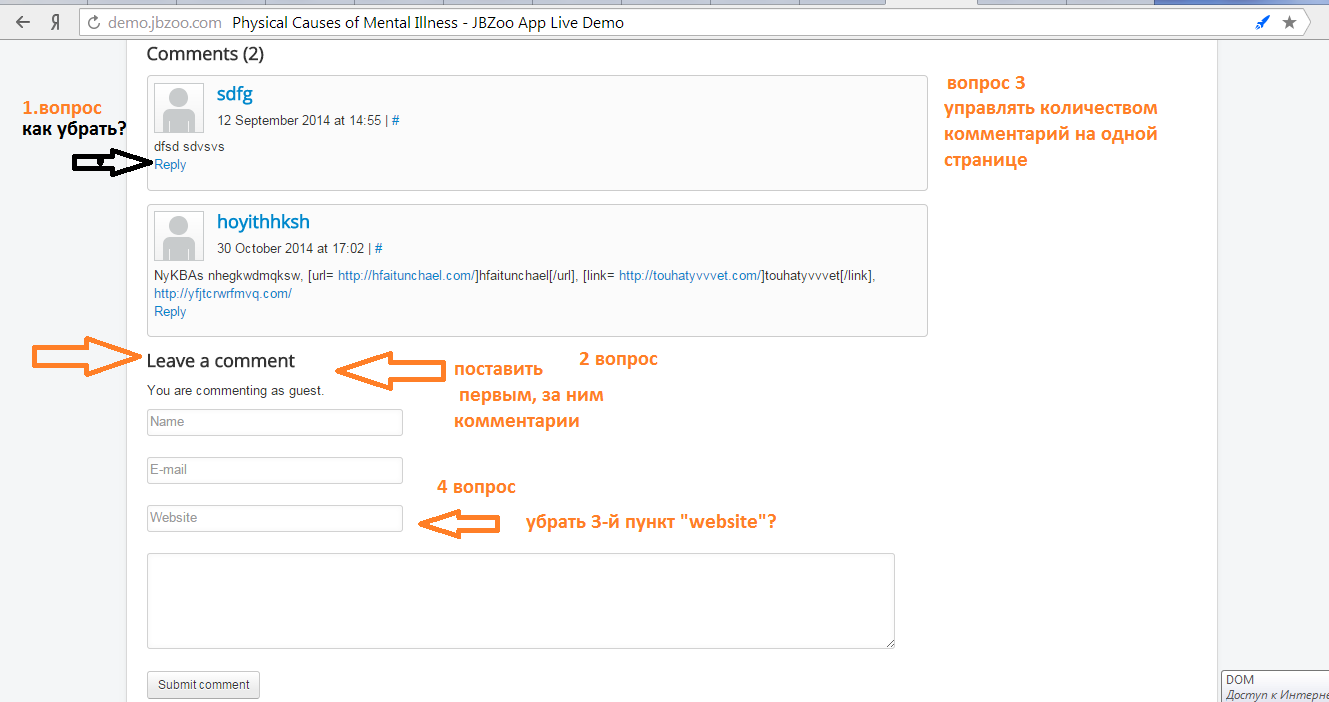
Task: Focus the Name input field
Action: (x=274, y=422)
